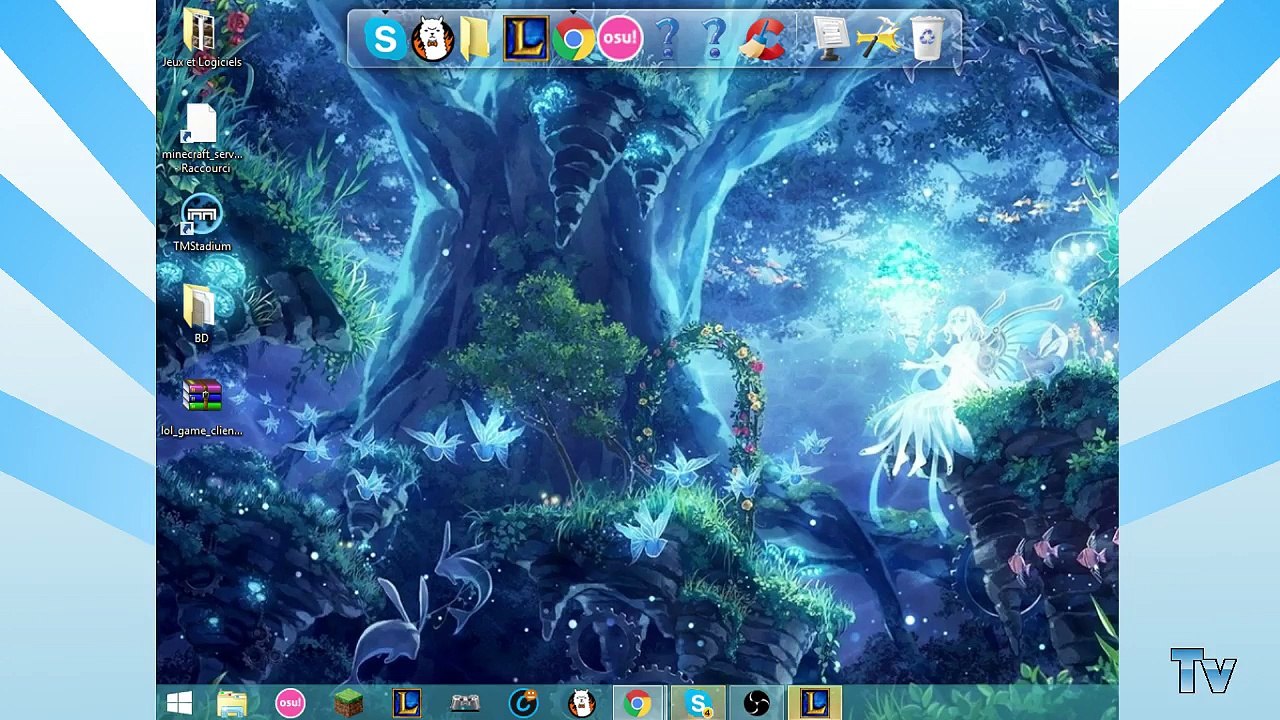Click the League of Legends taskbar icon beside Minecraft

[x=406, y=703]
